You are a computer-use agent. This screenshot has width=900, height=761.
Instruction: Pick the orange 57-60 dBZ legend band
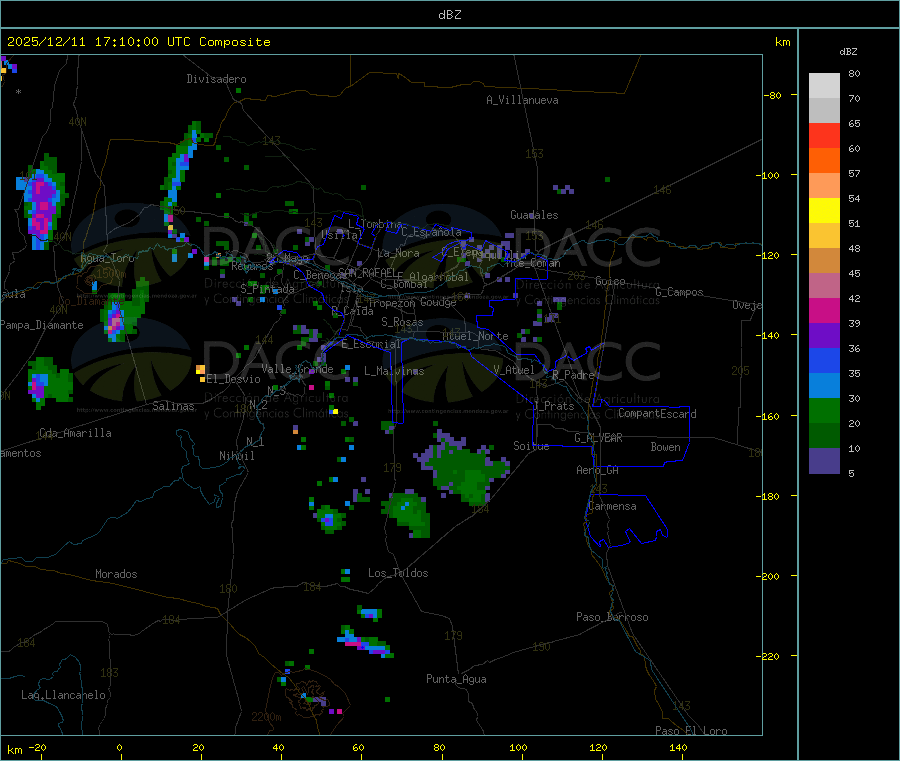tap(824, 161)
